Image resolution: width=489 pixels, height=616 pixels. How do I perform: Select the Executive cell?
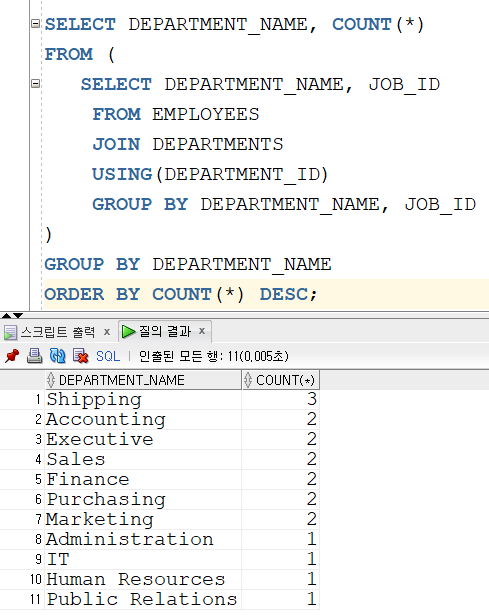[x=143, y=440]
